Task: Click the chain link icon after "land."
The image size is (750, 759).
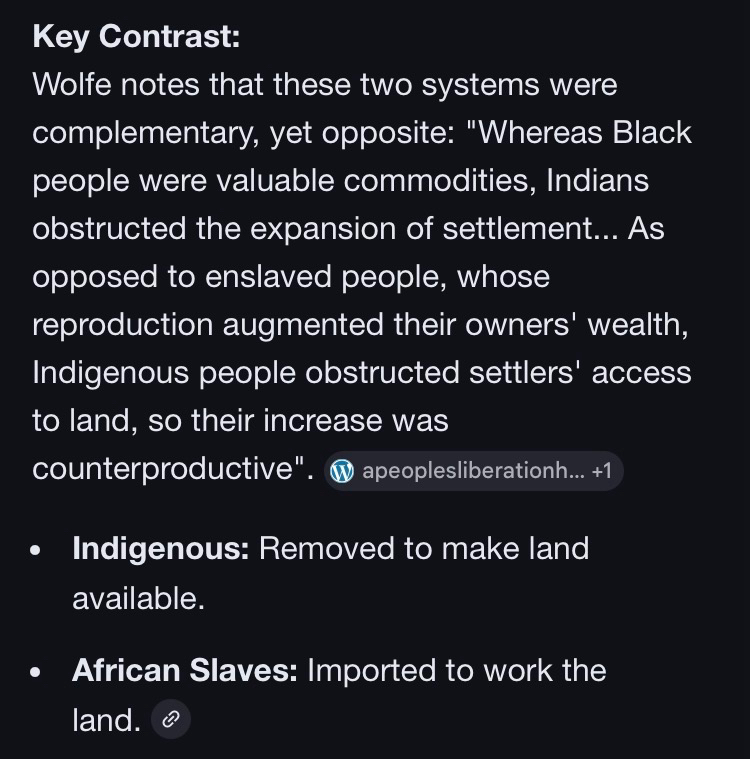Action: coord(171,719)
